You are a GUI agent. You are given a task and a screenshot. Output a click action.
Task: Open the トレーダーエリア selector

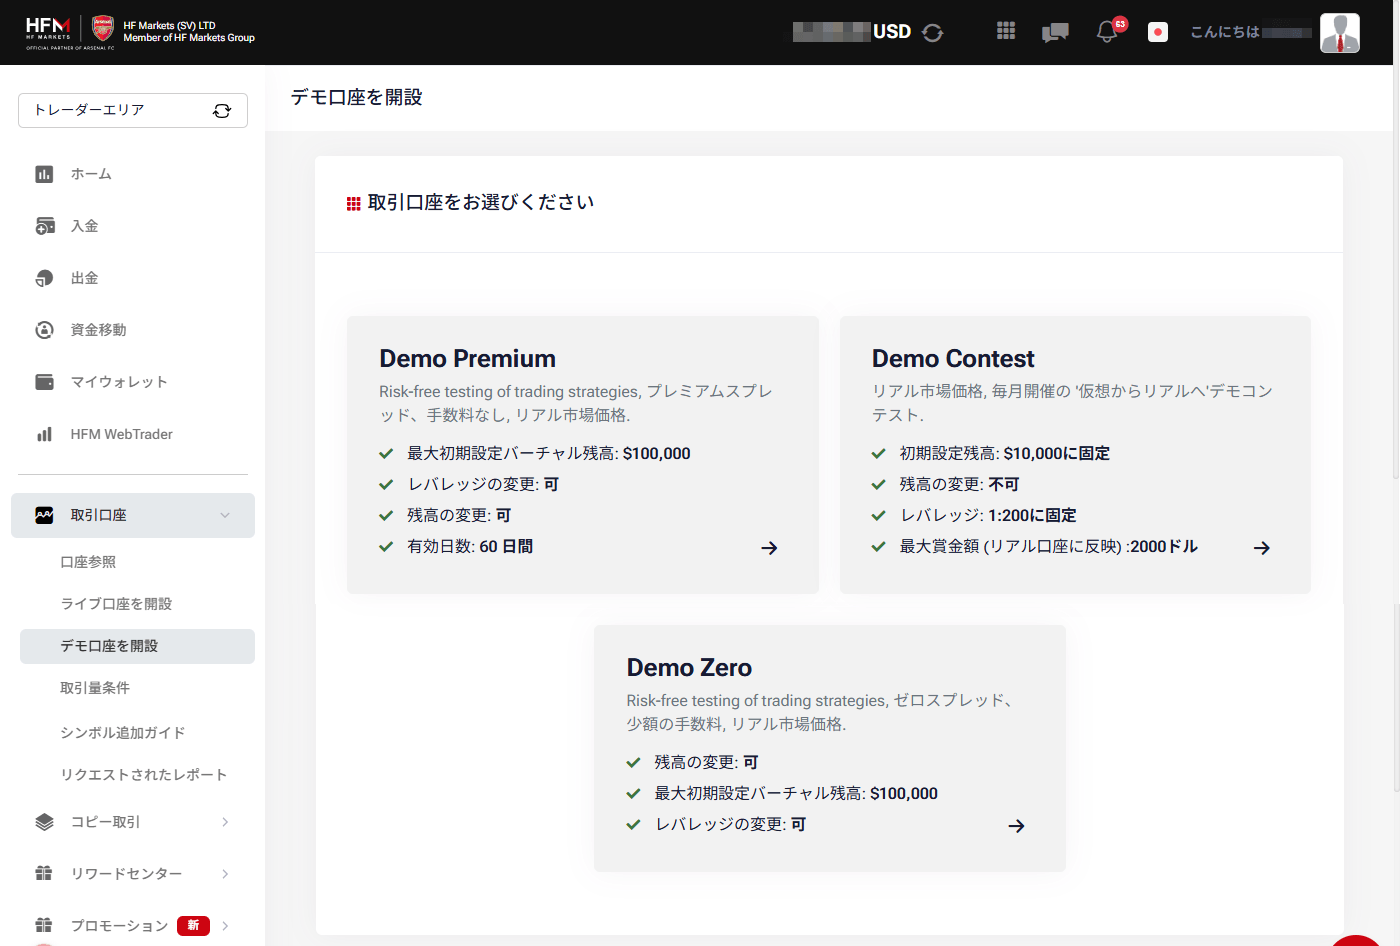pyautogui.click(x=133, y=111)
